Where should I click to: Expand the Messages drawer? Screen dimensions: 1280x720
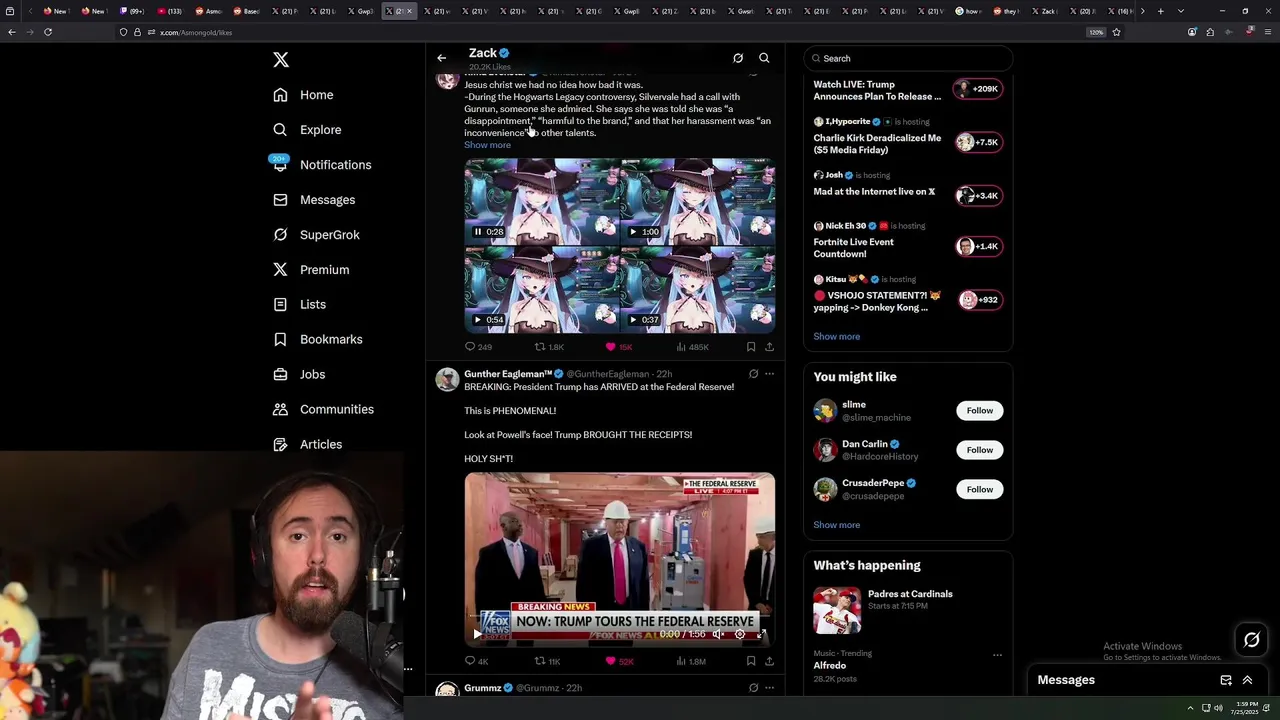pos(1247,680)
